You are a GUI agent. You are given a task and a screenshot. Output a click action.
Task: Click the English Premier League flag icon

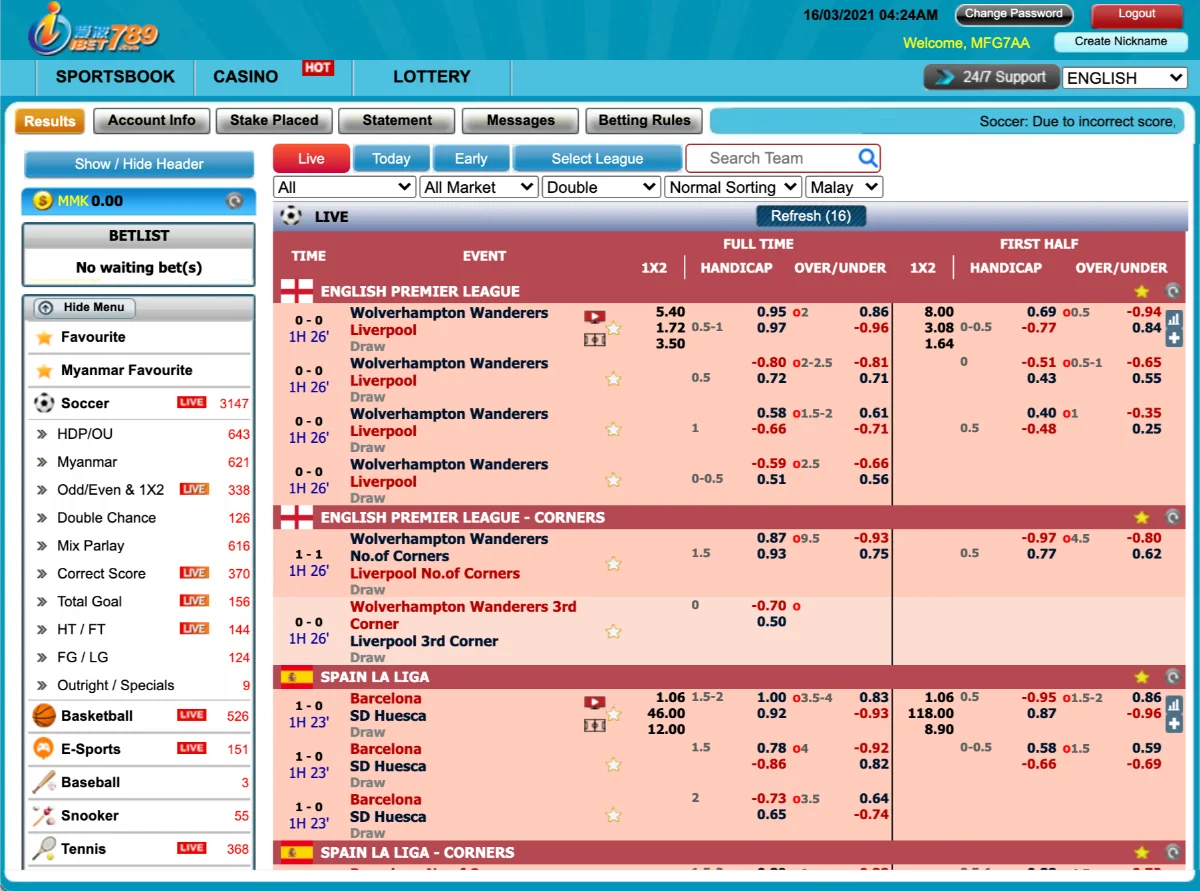point(296,292)
